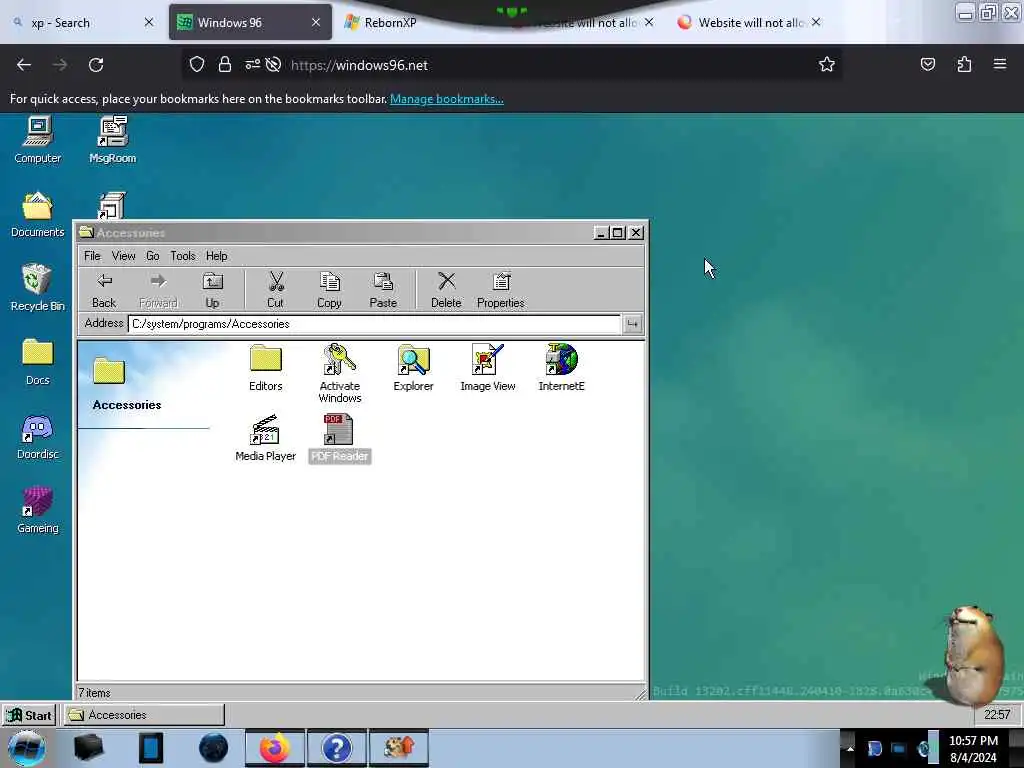Screen dimensions: 1024x768
Task: Switch to the RebornXP browser tab
Action: point(390,23)
